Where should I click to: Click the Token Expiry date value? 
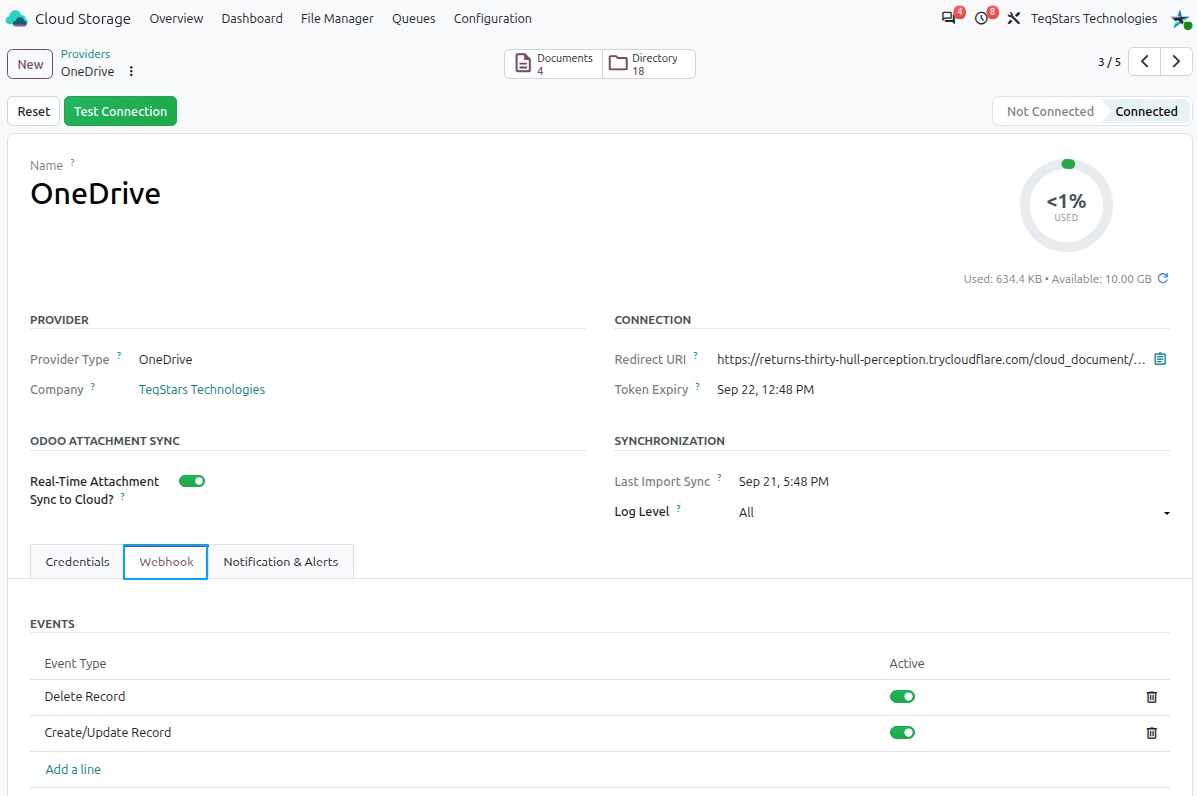pyautogui.click(x=765, y=389)
